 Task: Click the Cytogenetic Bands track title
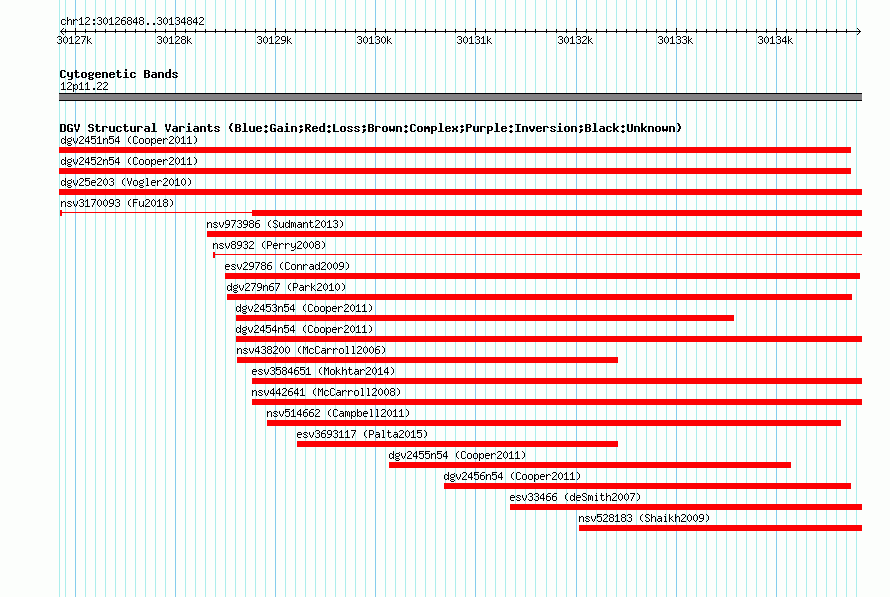pos(119,74)
